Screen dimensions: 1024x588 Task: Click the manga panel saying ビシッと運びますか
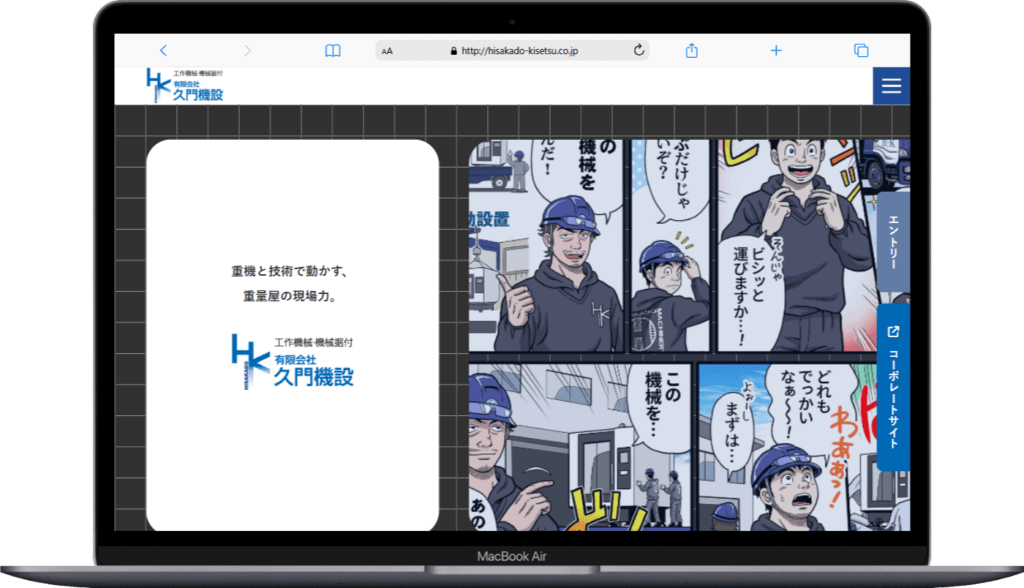coord(797,246)
